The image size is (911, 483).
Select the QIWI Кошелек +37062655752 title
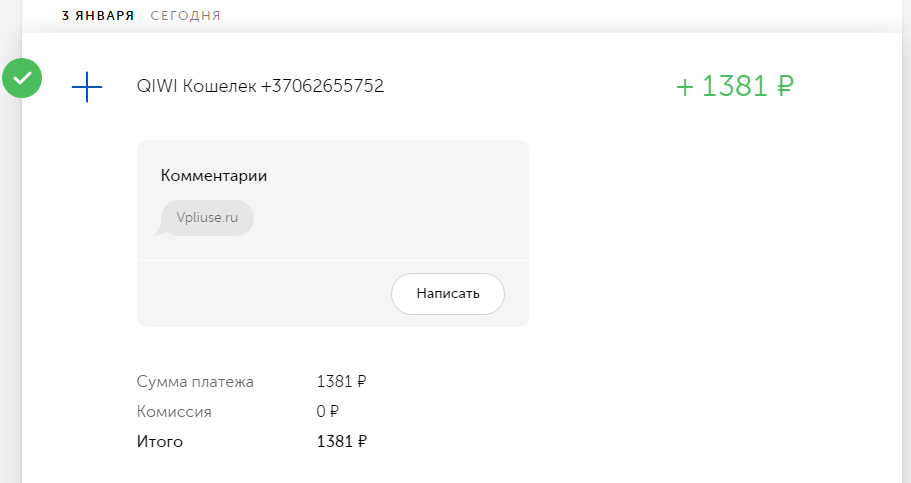click(260, 86)
